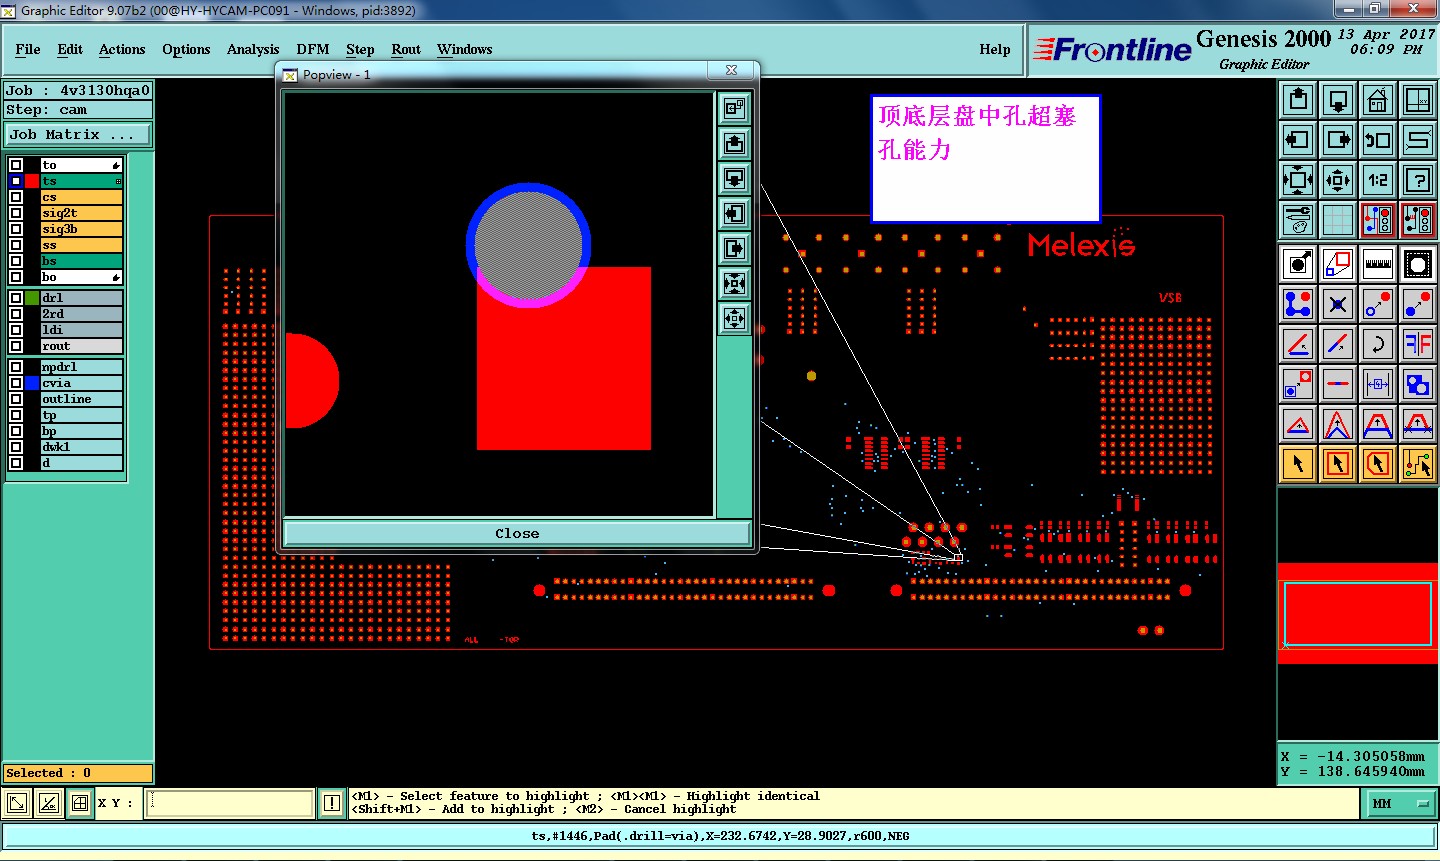This screenshot has height=861, width=1440.
Task: Open graphic control wrench and palette icon
Action: click(1298, 220)
